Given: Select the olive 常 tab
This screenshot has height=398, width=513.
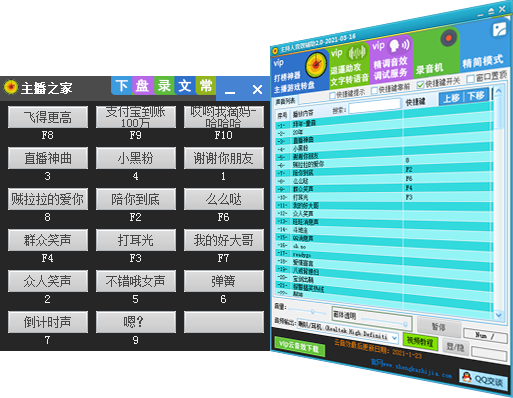Looking at the screenshot, I should (206, 86).
